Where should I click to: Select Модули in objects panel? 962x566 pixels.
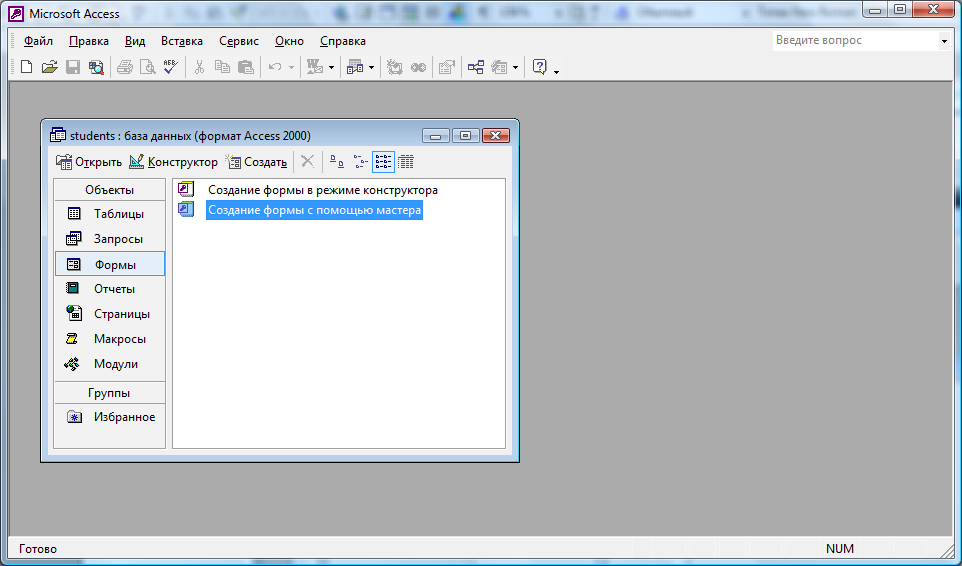click(x=109, y=364)
